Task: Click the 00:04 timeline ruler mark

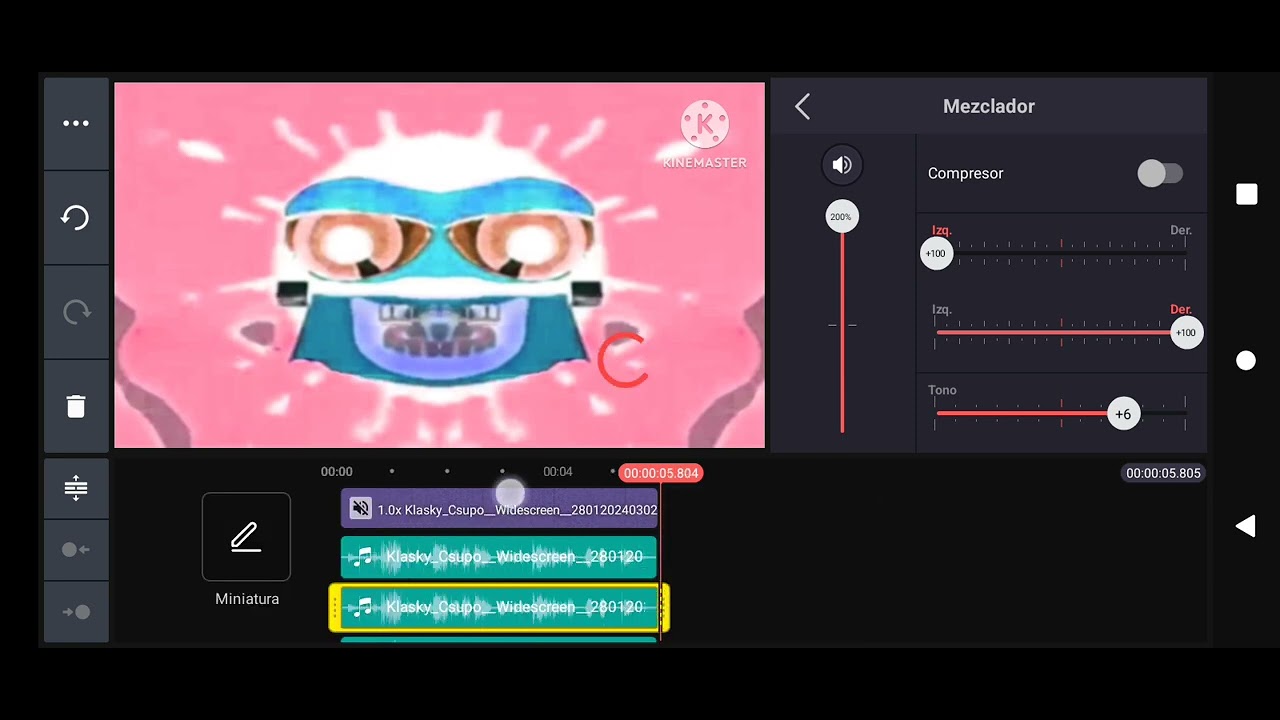Action: (x=558, y=472)
